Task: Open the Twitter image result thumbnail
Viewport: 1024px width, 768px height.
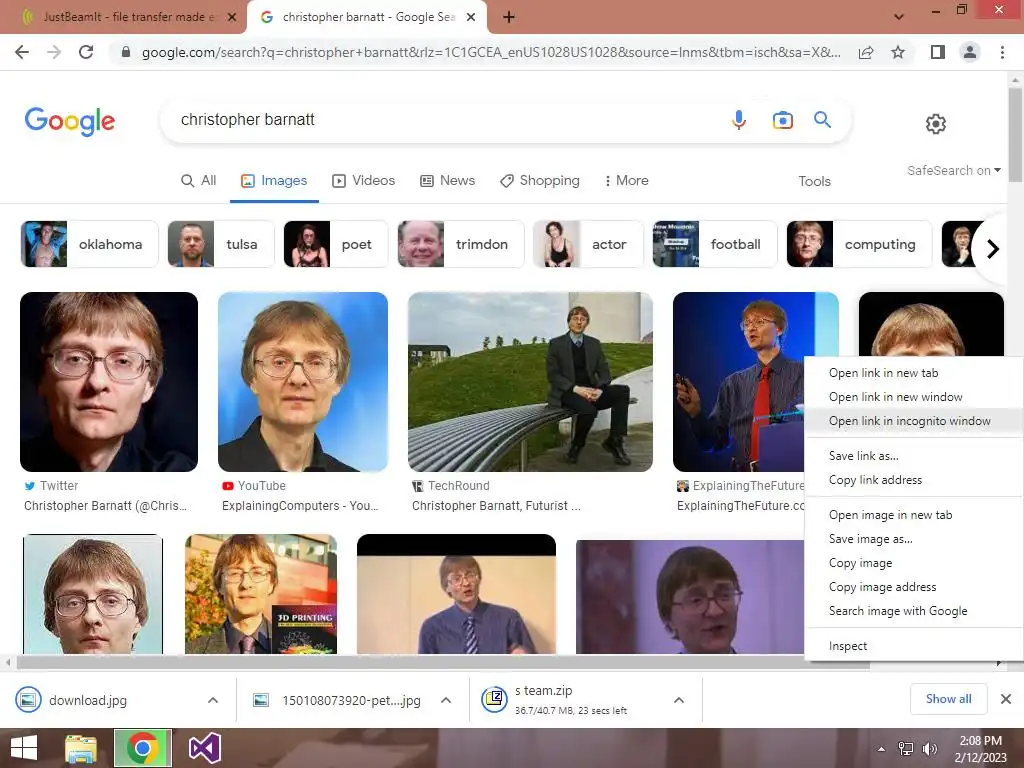Action: (x=109, y=382)
